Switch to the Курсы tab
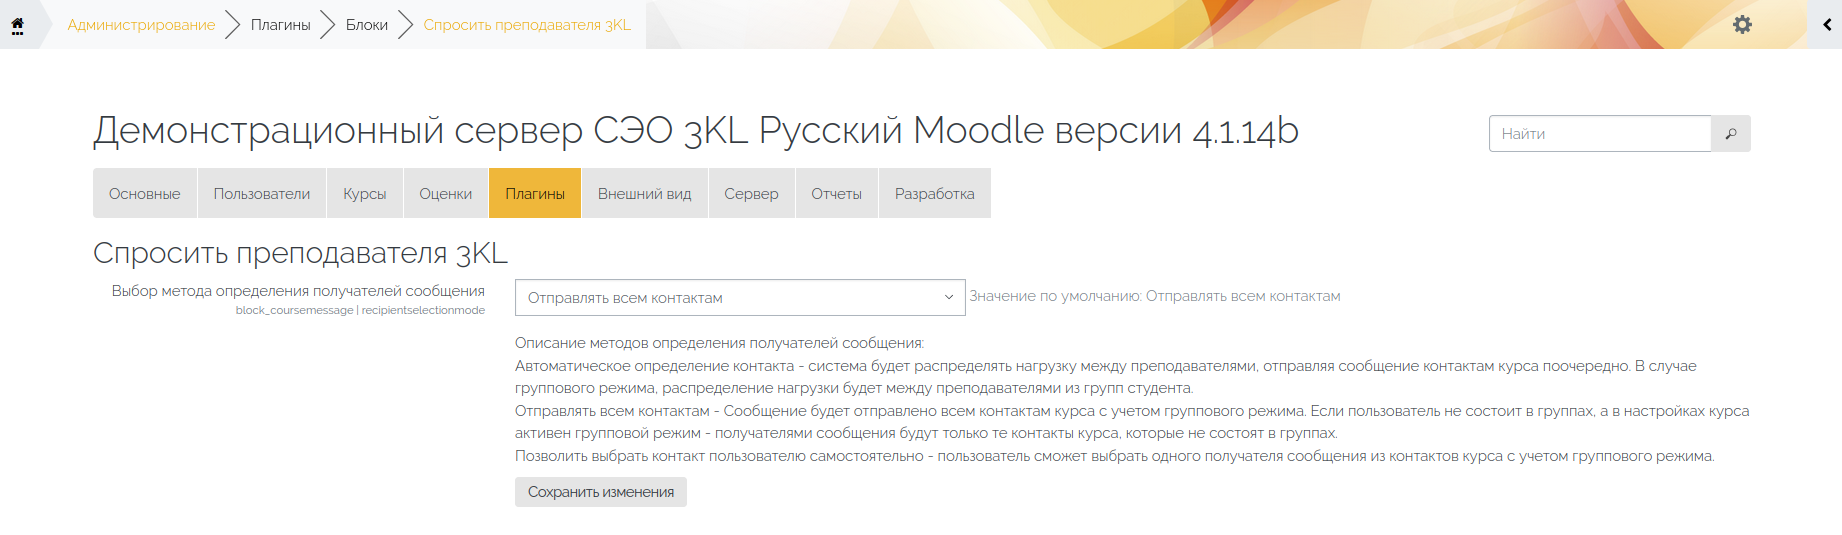The height and width of the screenshot is (535, 1842). (x=365, y=194)
